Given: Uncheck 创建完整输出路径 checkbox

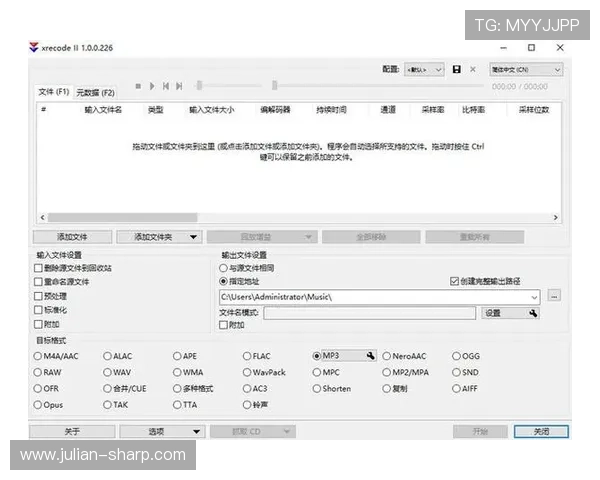Looking at the screenshot, I should pyautogui.click(x=454, y=281).
